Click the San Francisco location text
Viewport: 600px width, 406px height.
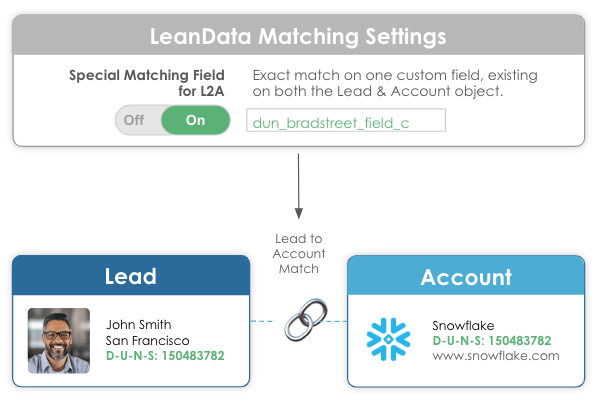click(x=146, y=339)
